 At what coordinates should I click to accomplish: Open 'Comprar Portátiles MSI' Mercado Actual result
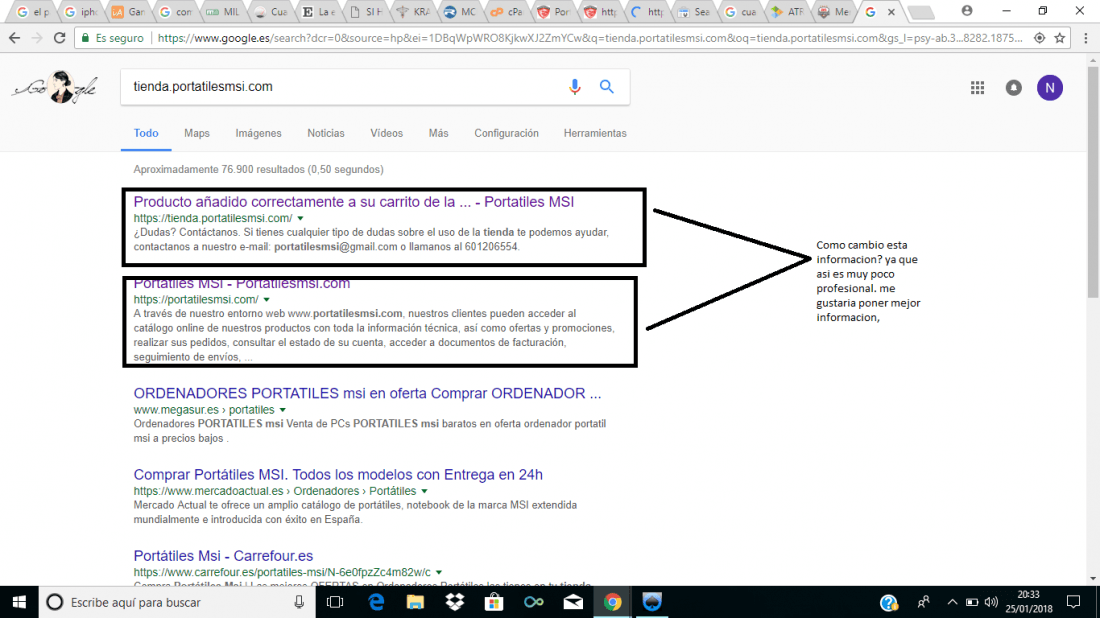337,475
